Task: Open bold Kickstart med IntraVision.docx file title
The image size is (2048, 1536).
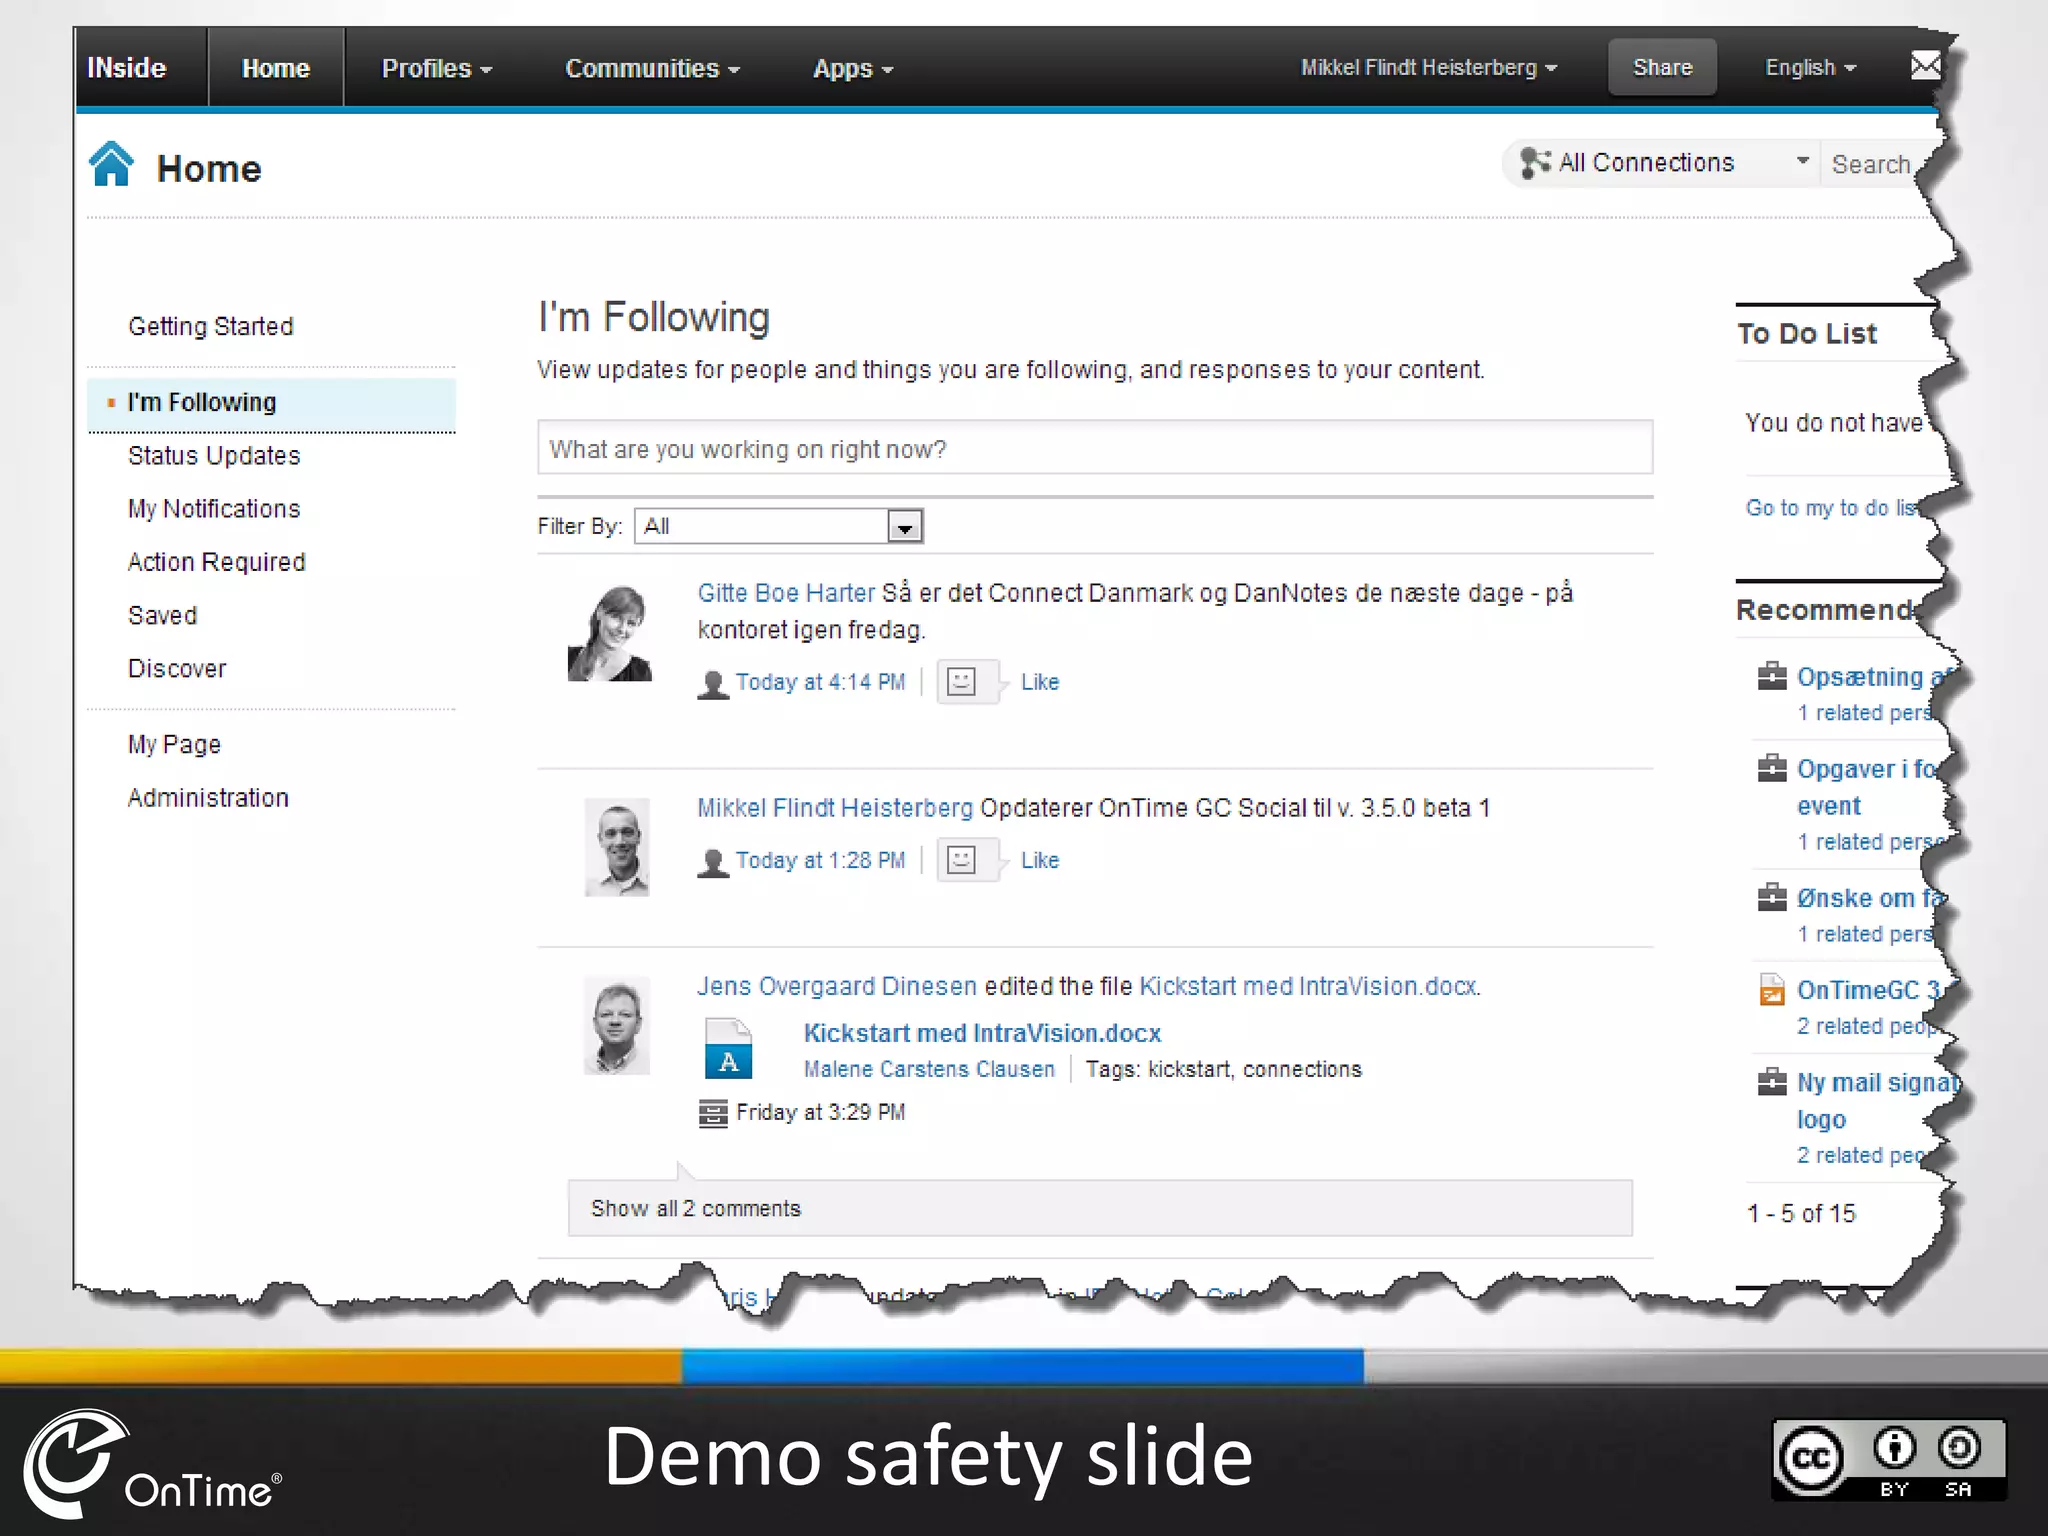Action: (982, 1033)
